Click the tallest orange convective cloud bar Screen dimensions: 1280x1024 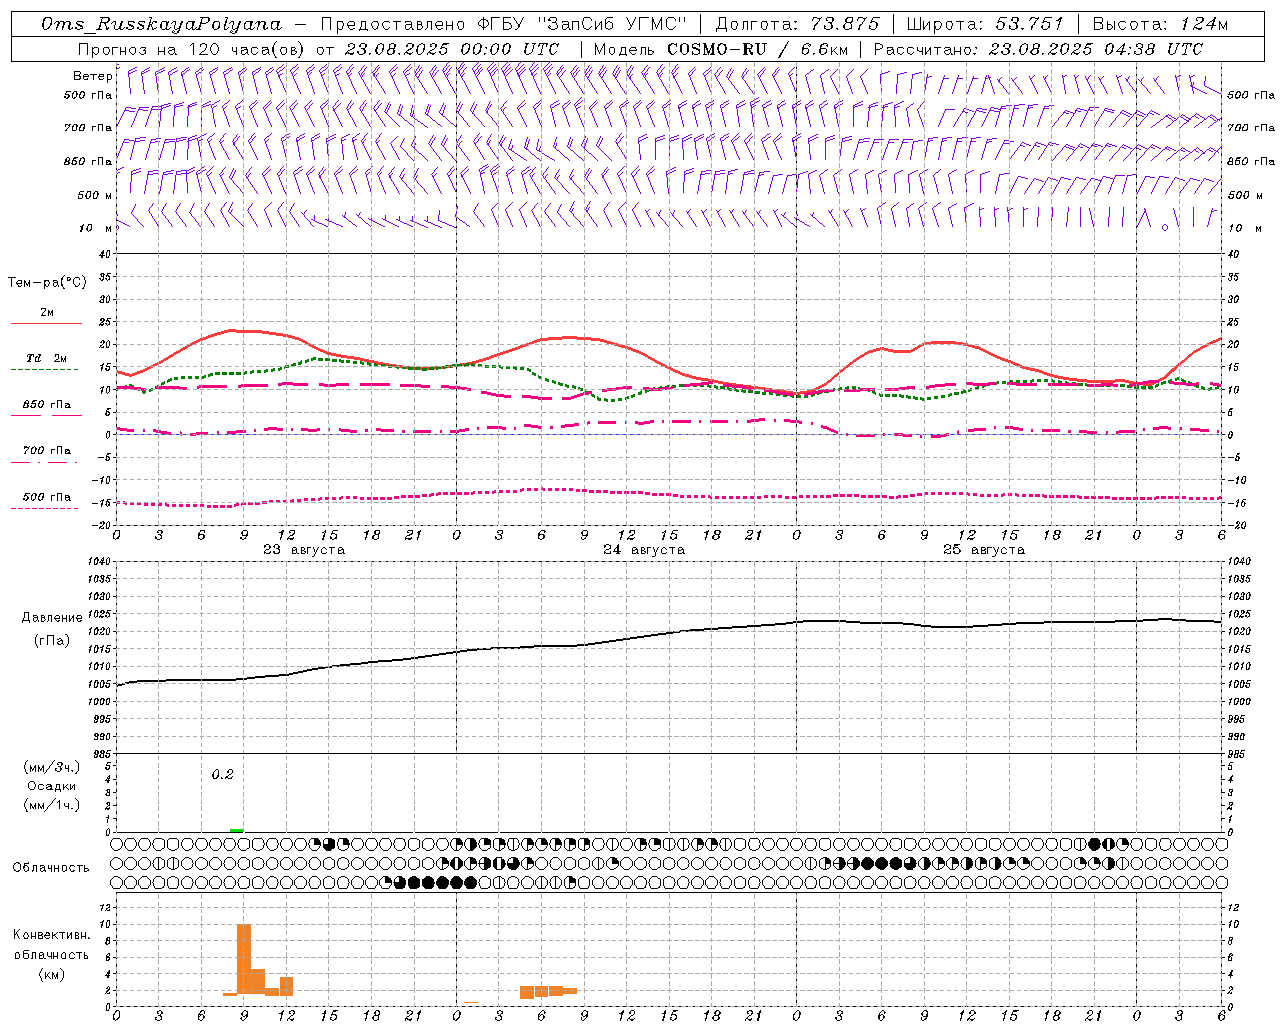coord(244,958)
